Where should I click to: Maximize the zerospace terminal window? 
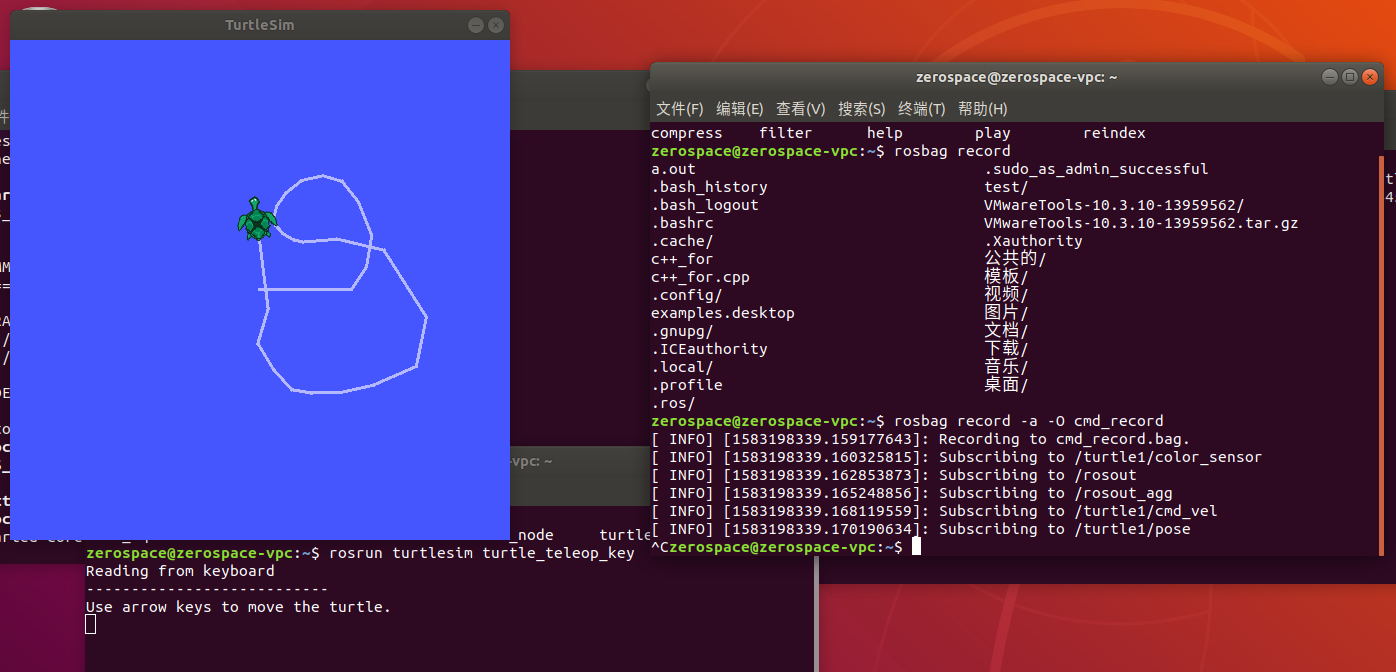tap(1350, 77)
